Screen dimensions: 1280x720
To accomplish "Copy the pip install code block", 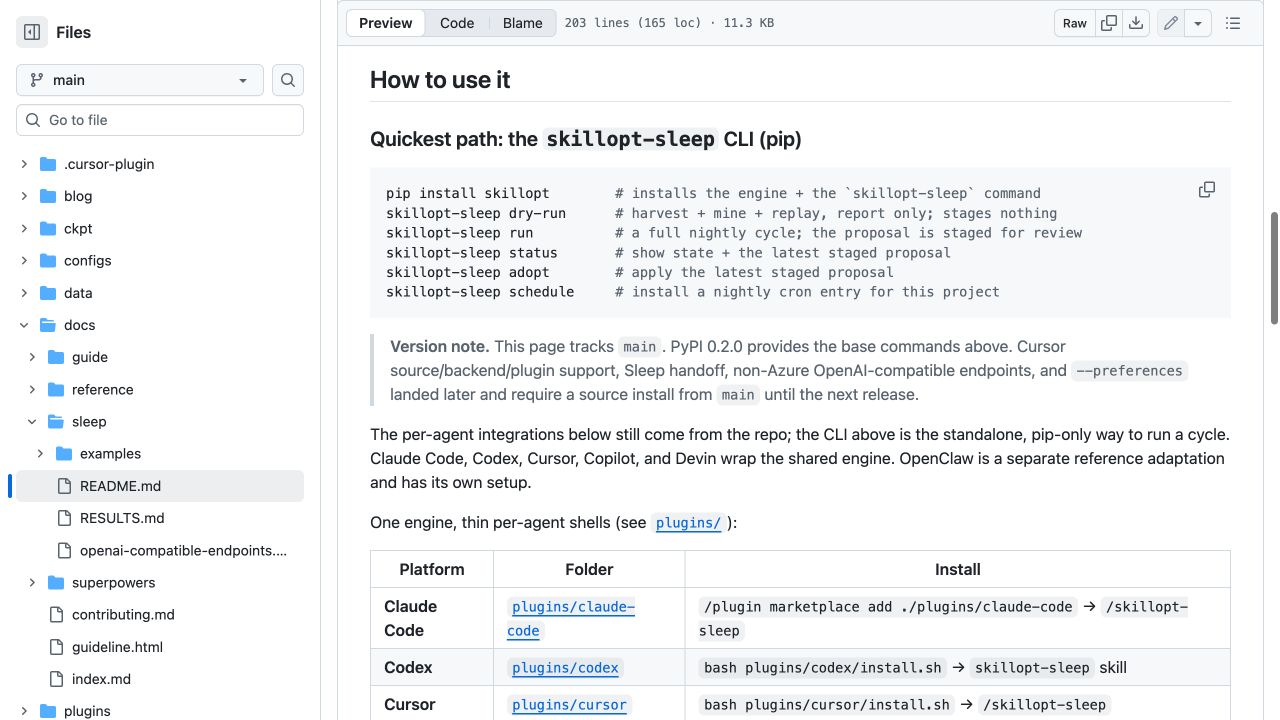I will [1207, 190].
